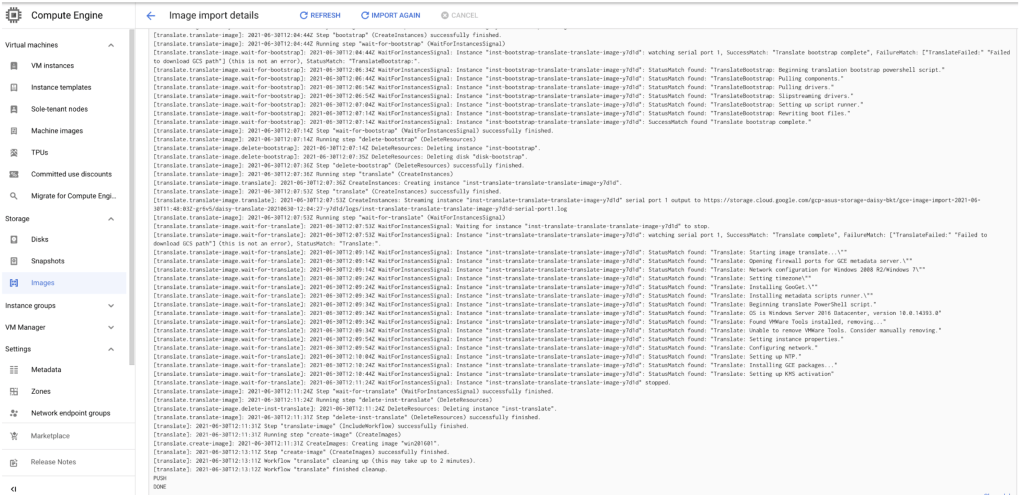Select Snapshots in the sidebar menu
The image size is (1022, 495).
point(47,261)
